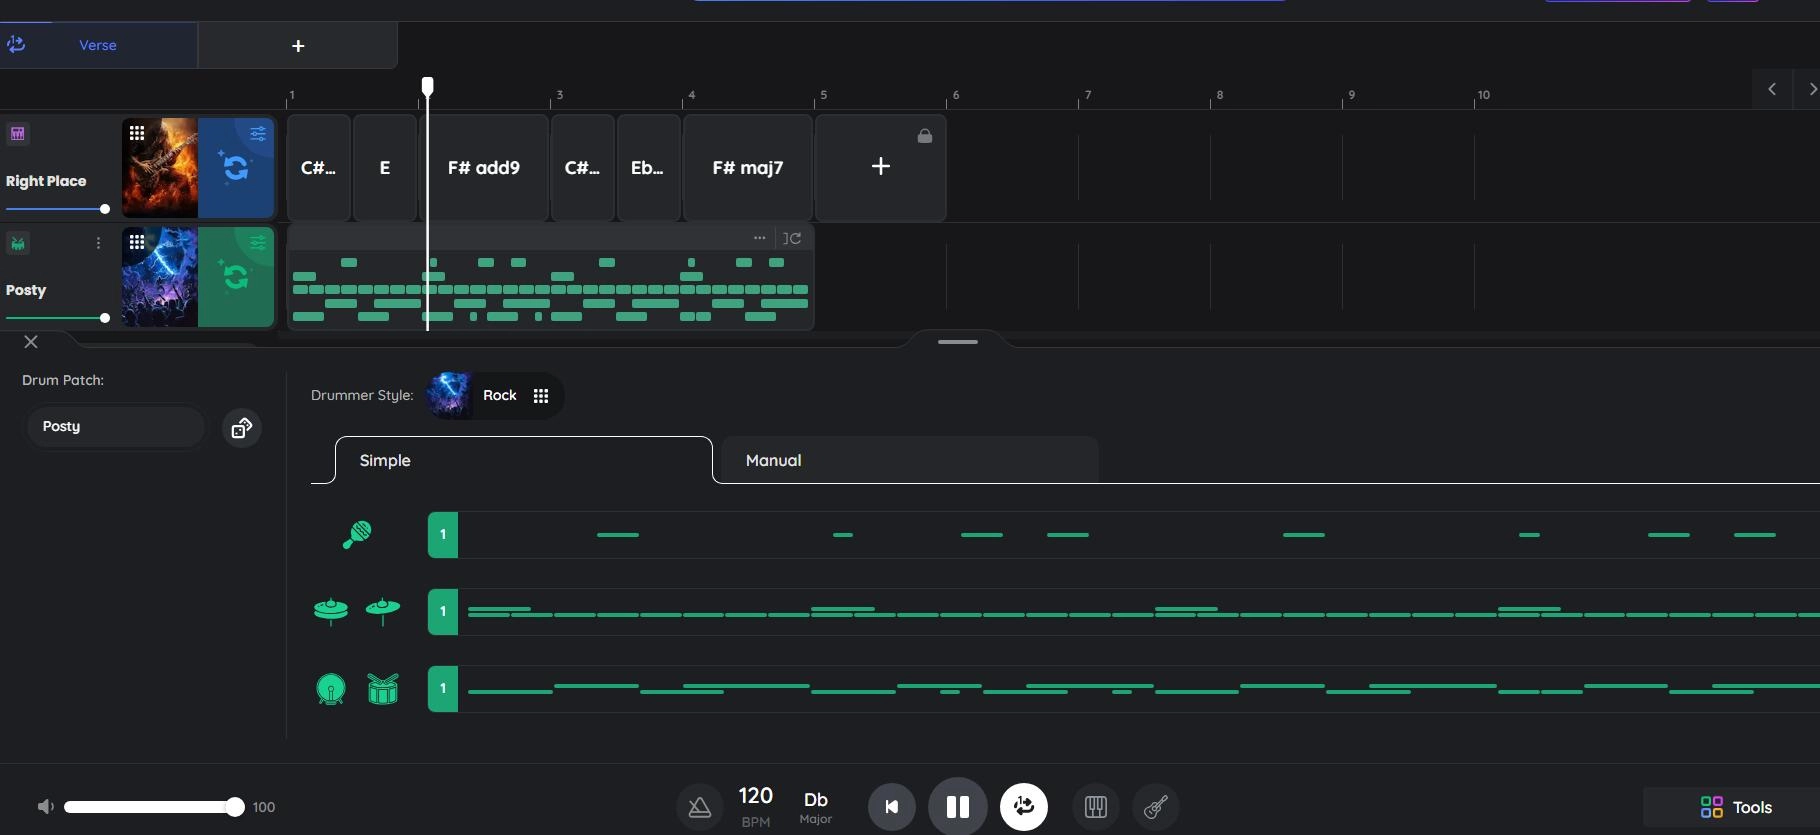Click the drum clip loop icon
This screenshot has height=835, width=1820.
pos(792,238)
